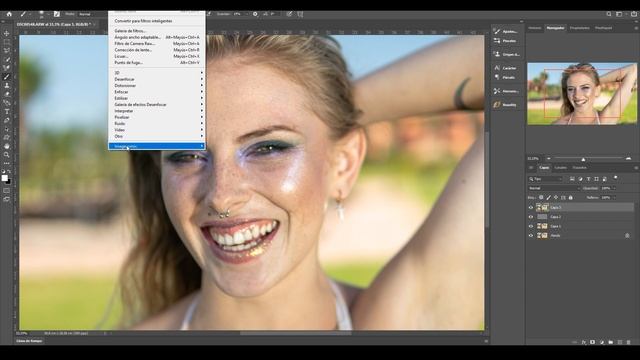The image size is (640, 360).
Task: Select the Capa 2 layer row
Action: pos(580,217)
